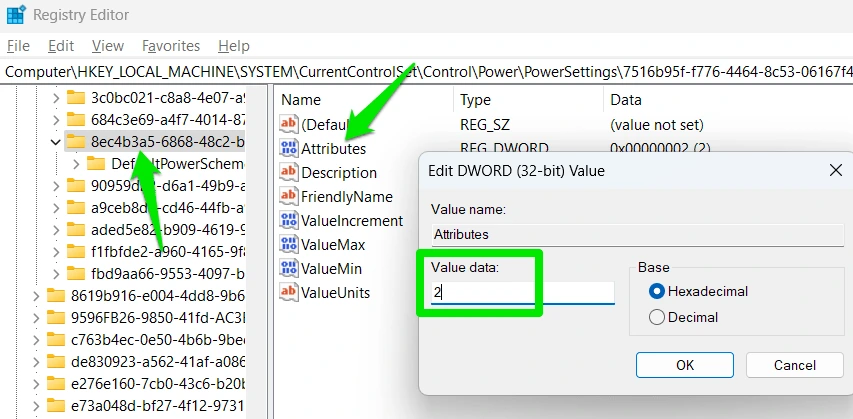853x419 pixels.
Task: Click the Registry Editor app icon in title bar
Action: [x=17, y=16]
